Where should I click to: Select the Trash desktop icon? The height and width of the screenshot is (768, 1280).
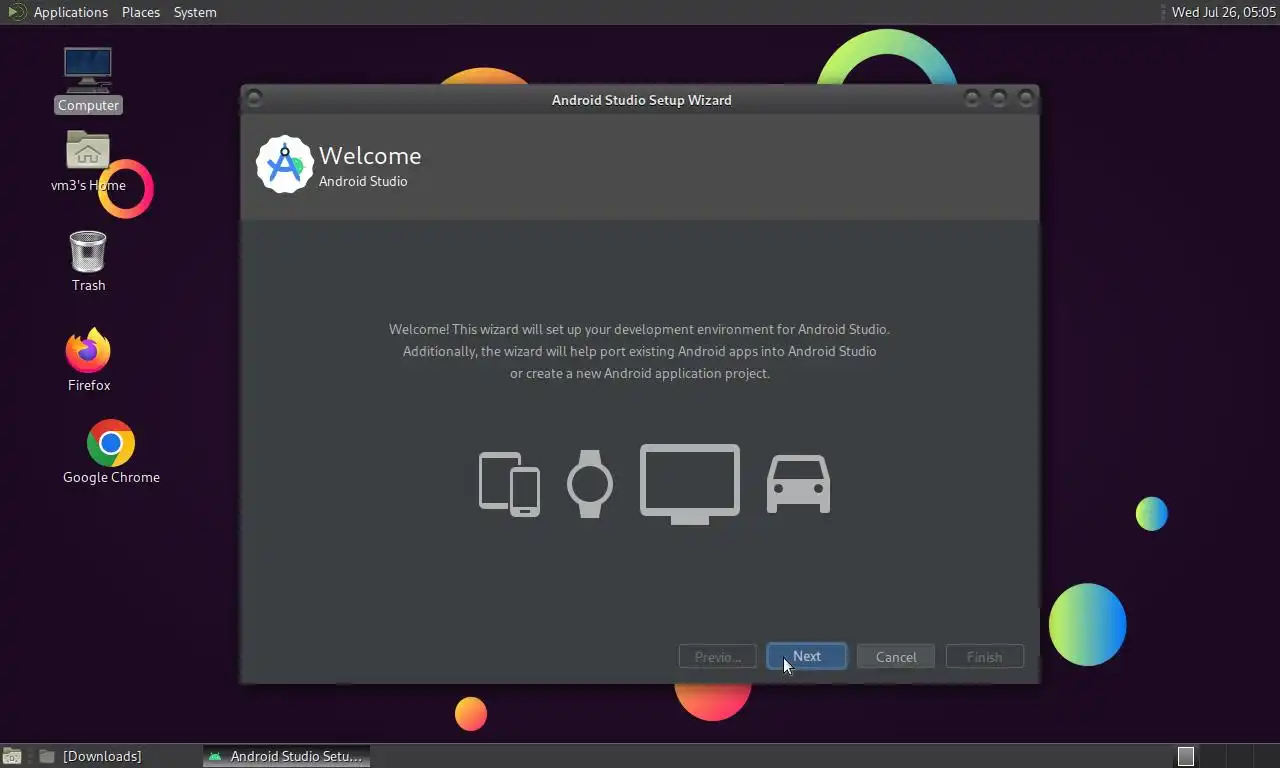[88, 261]
